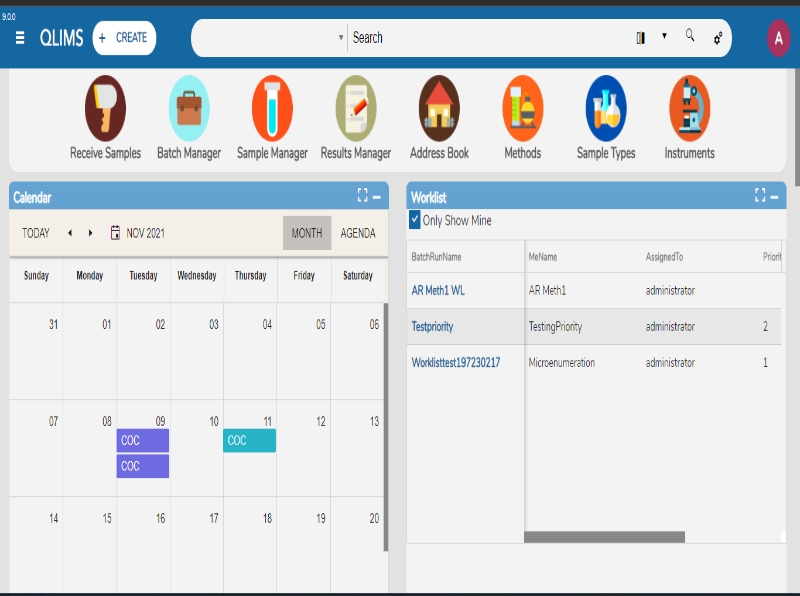Screen dimensions: 800x596
Task: Open Batch Manager briefcase icon
Action: [189, 108]
